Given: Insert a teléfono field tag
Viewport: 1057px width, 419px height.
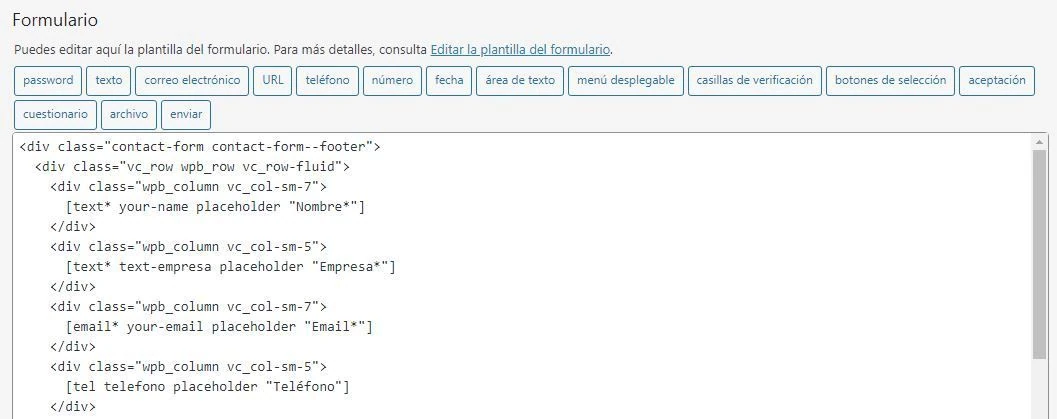Looking at the screenshot, I should pyautogui.click(x=327, y=81).
